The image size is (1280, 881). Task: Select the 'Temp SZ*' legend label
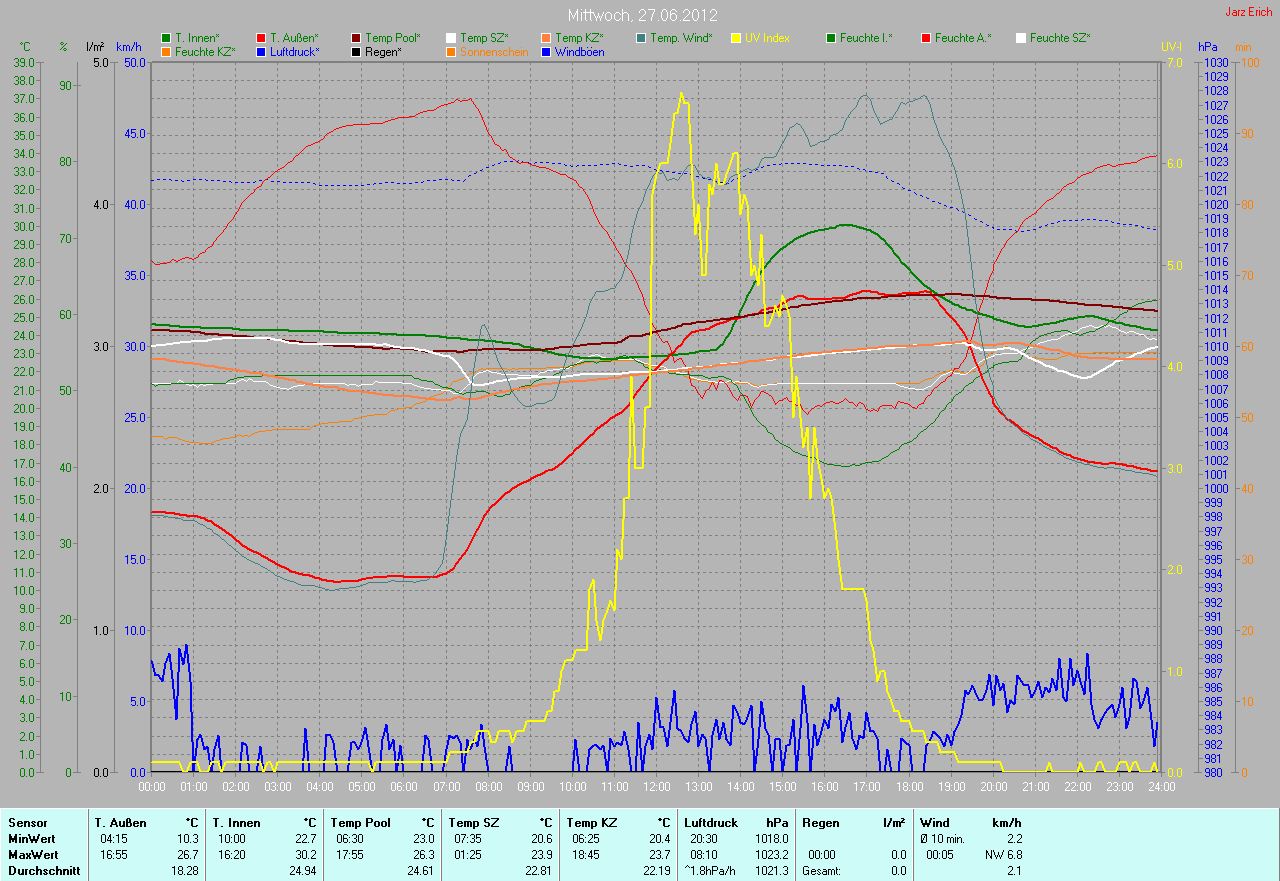click(x=484, y=38)
